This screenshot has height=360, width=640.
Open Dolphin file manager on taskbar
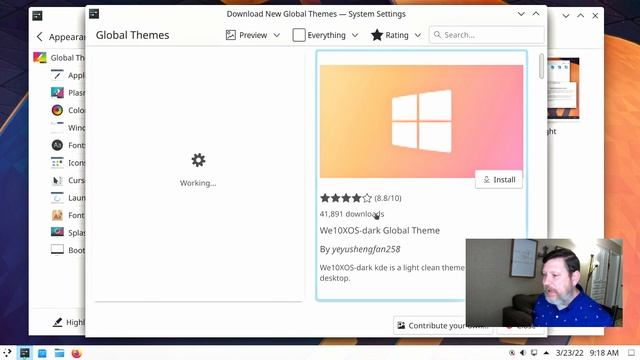click(x=59, y=353)
